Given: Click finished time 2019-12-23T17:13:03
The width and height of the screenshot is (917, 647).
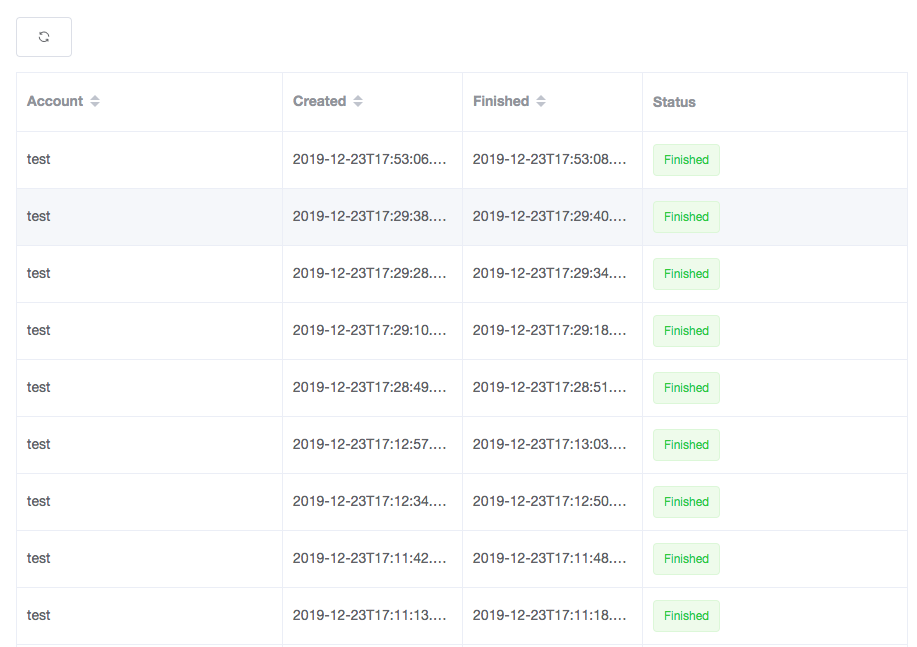Looking at the screenshot, I should click(550, 445).
